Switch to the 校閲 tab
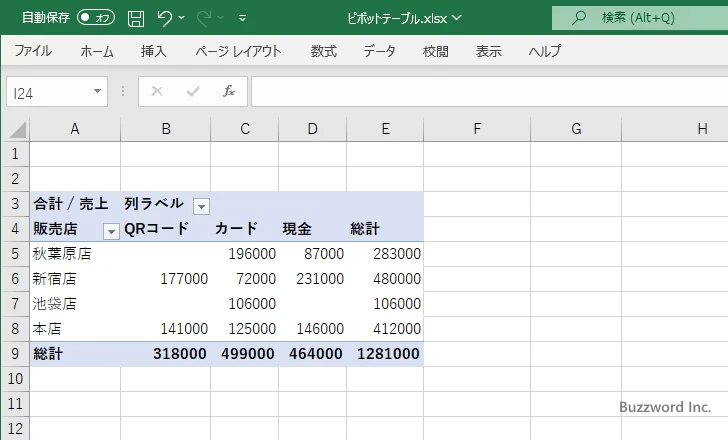 coord(436,51)
